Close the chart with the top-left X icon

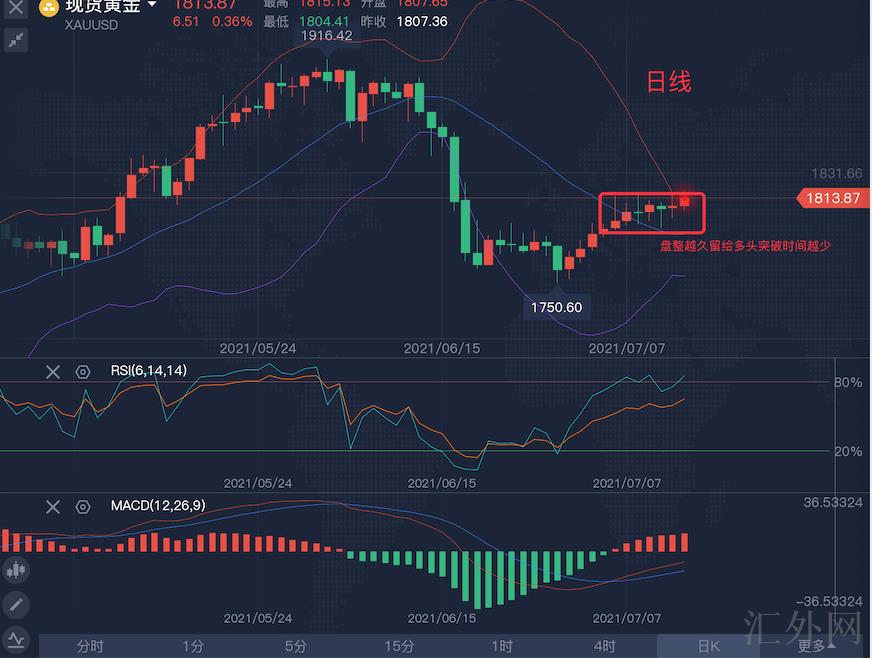pyautogui.click(x=16, y=8)
